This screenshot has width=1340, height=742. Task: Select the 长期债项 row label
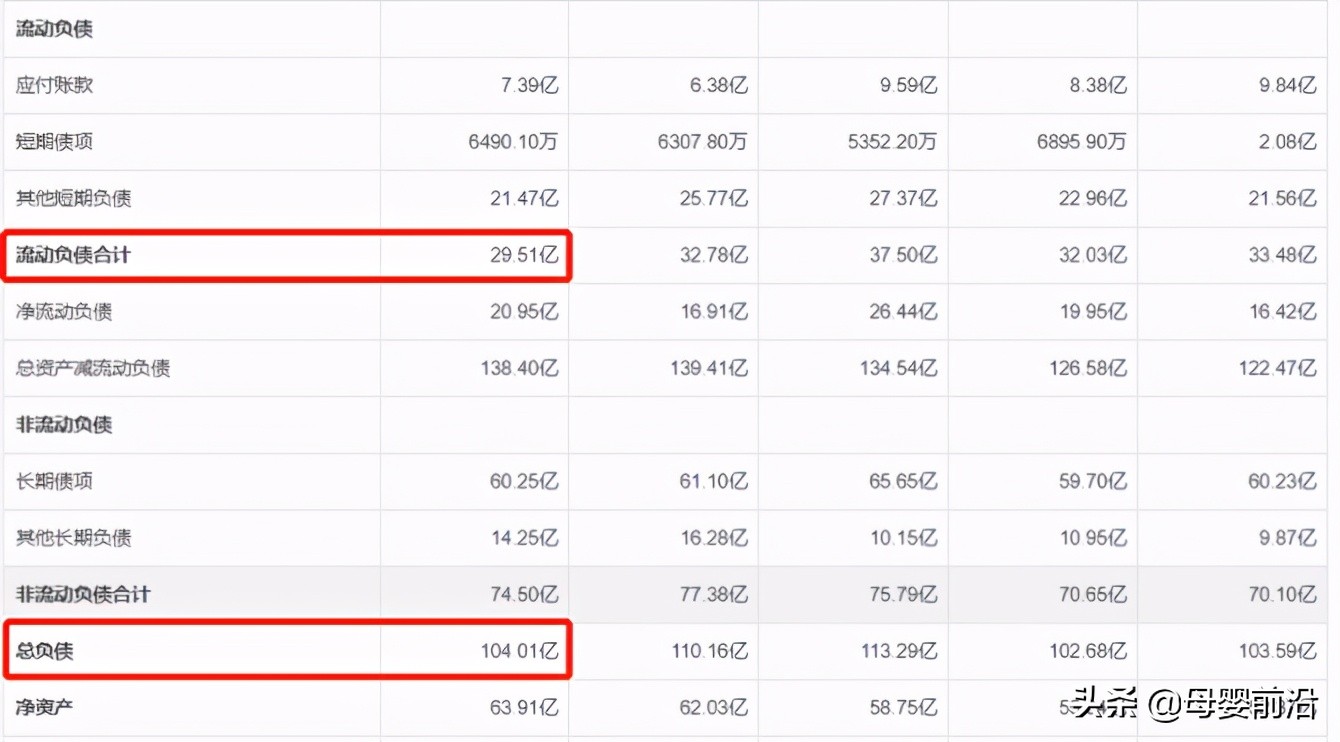[x=54, y=481]
